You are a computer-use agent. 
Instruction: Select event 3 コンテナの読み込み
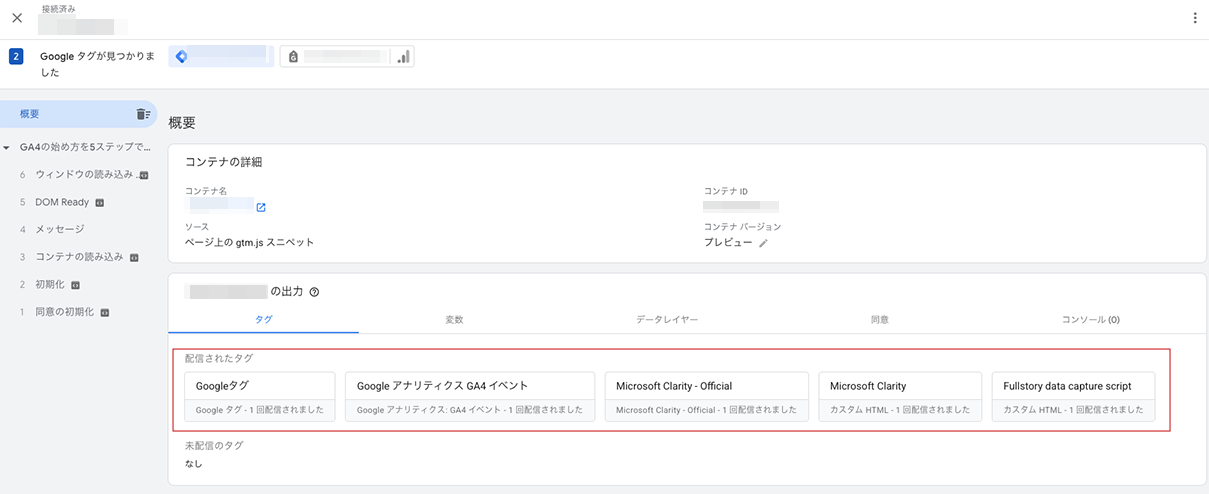tap(78, 257)
